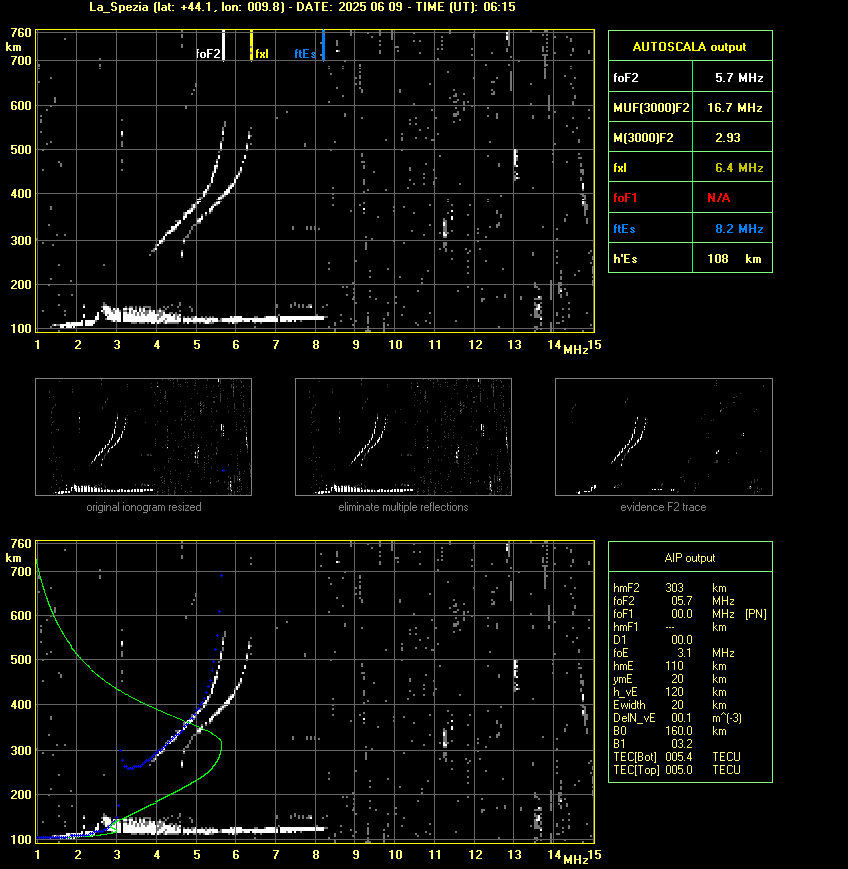
Task: Click the 8 MHz axis label of bottom ionogram
Action: (316, 855)
